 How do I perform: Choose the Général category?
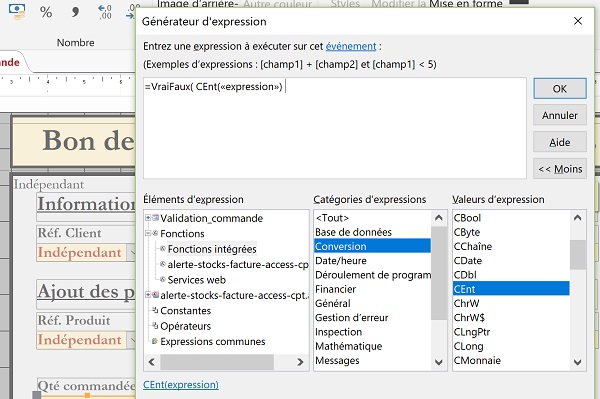pyautogui.click(x=372, y=303)
